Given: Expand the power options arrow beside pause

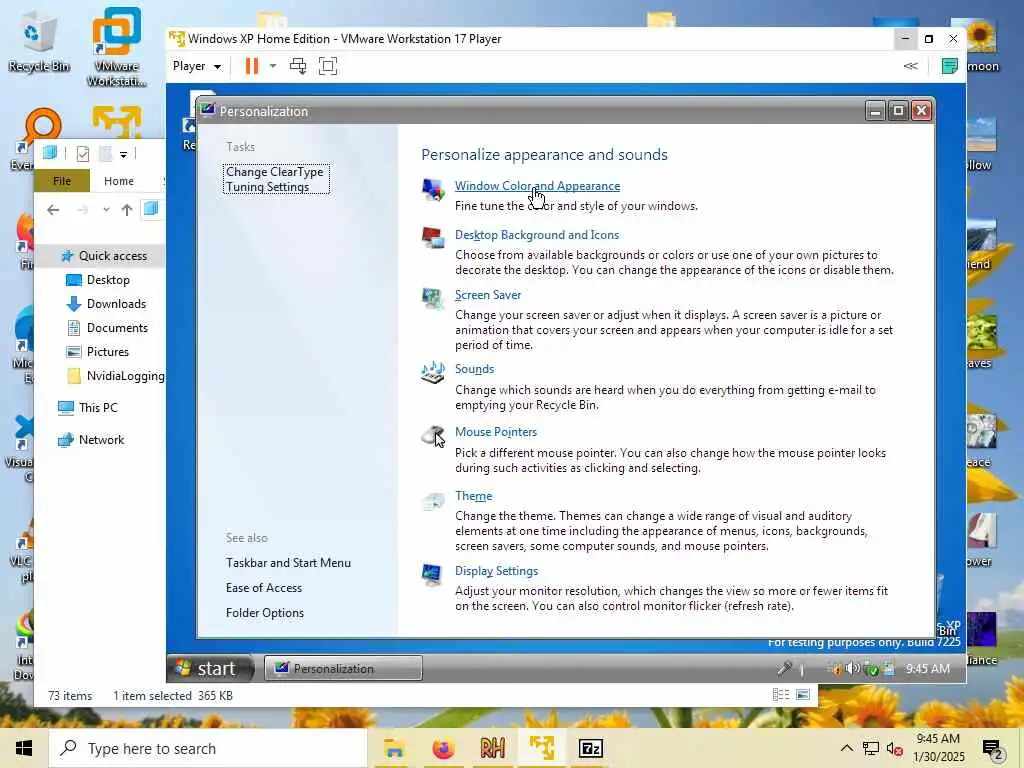Looking at the screenshot, I should pos(273,66).
